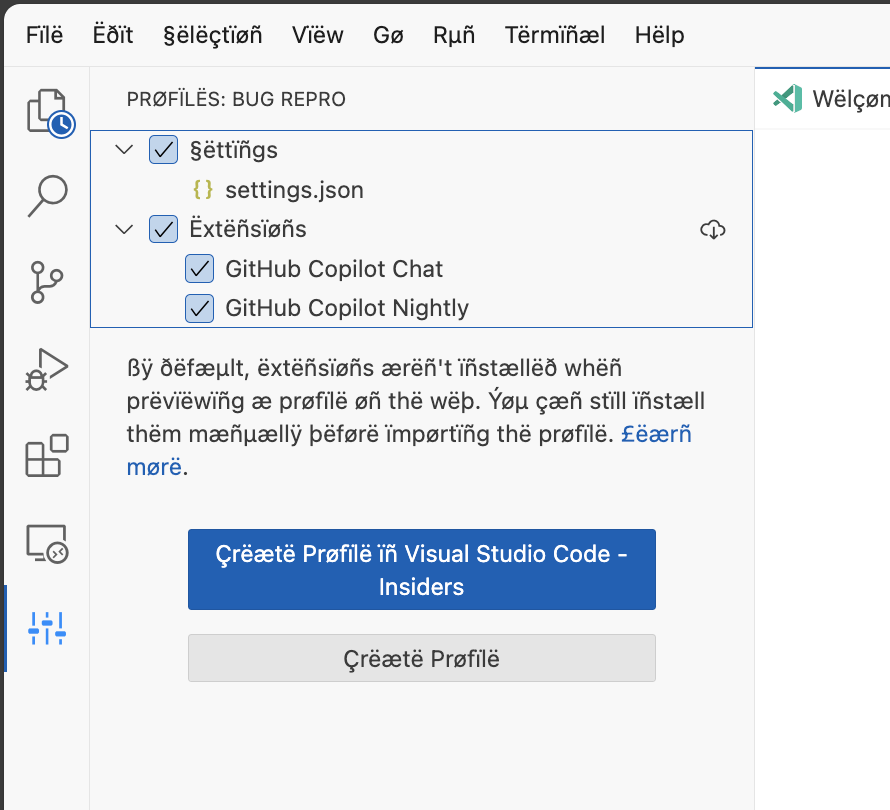
Task: Click the Create Profile button
Action: point(421,658)
